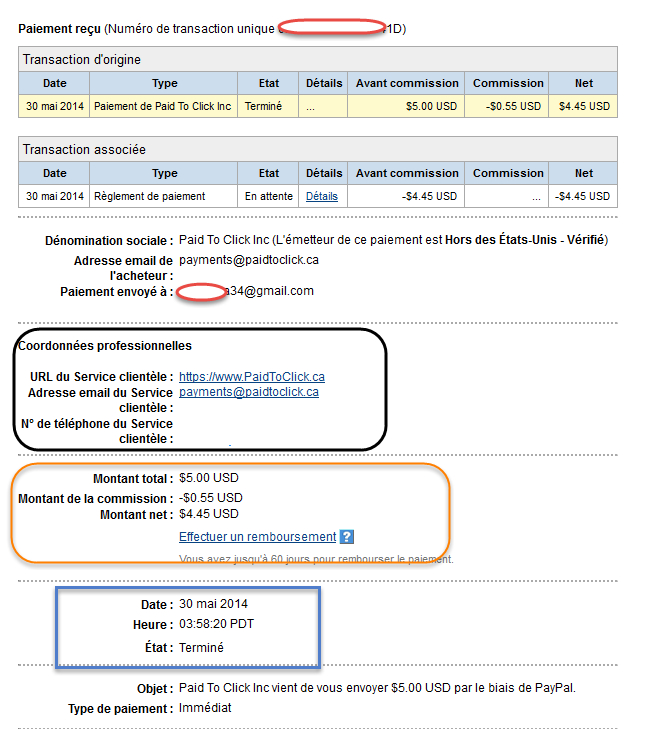Click the blue question mark help icon
Screen dimensions: 664x729
[347, 537]
